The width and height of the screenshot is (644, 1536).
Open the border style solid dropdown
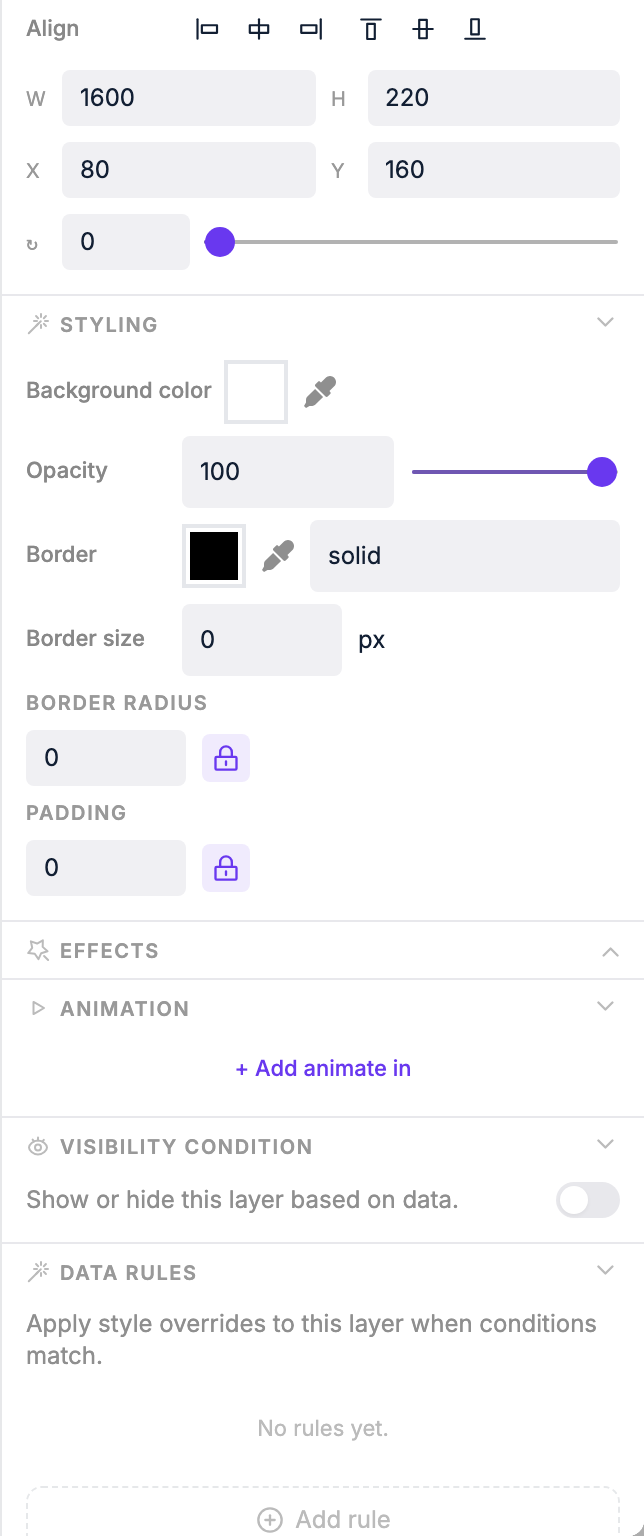coord(464,556)
